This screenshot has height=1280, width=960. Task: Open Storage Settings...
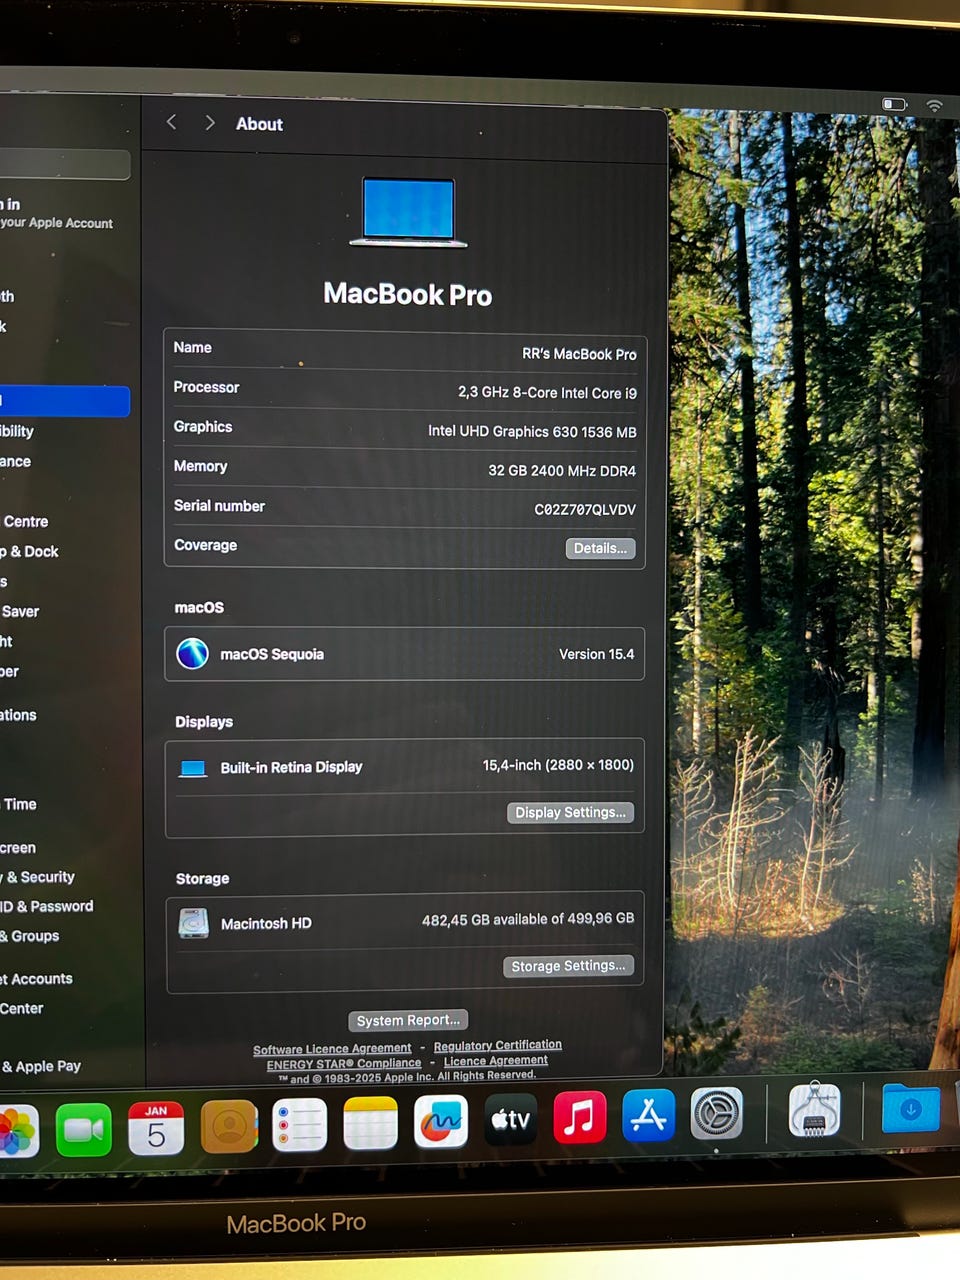click(x=568, y=966)
